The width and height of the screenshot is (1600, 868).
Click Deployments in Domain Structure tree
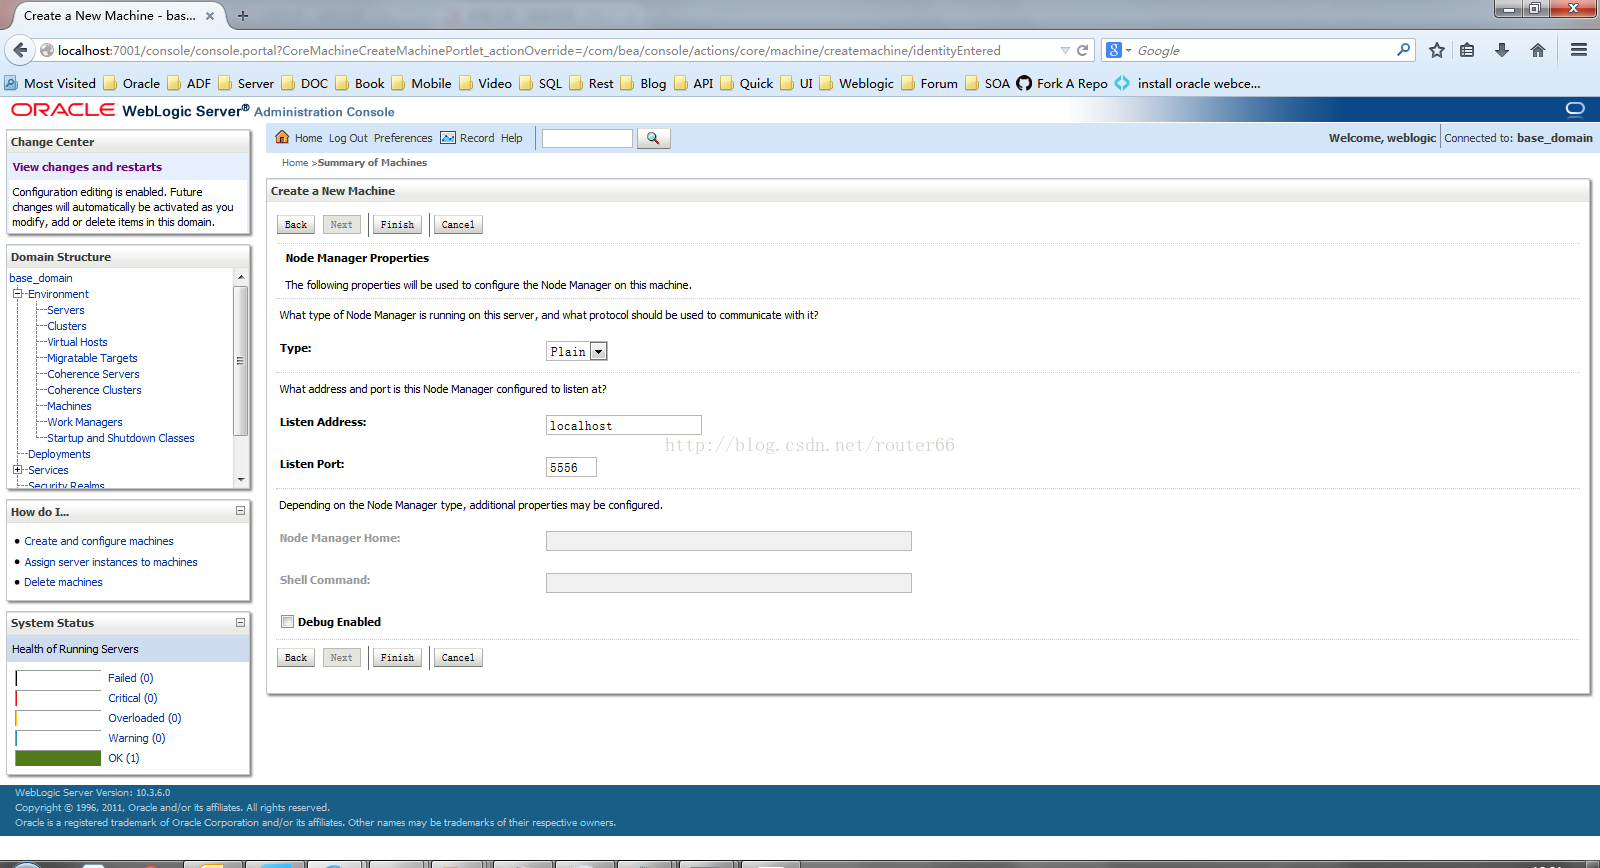59,454
